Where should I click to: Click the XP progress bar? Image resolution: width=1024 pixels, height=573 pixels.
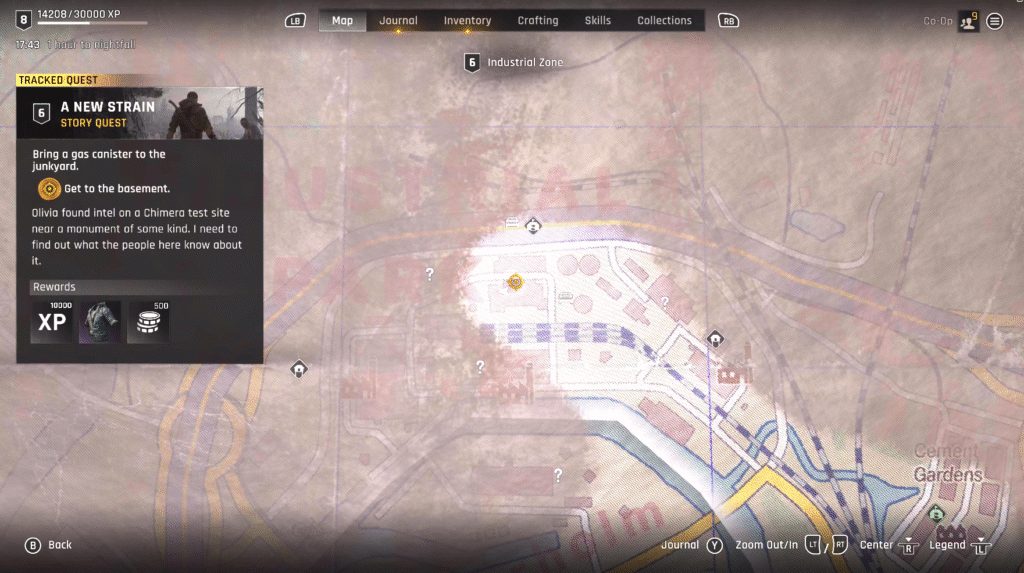pyautogui.click(x=92, y=23)
